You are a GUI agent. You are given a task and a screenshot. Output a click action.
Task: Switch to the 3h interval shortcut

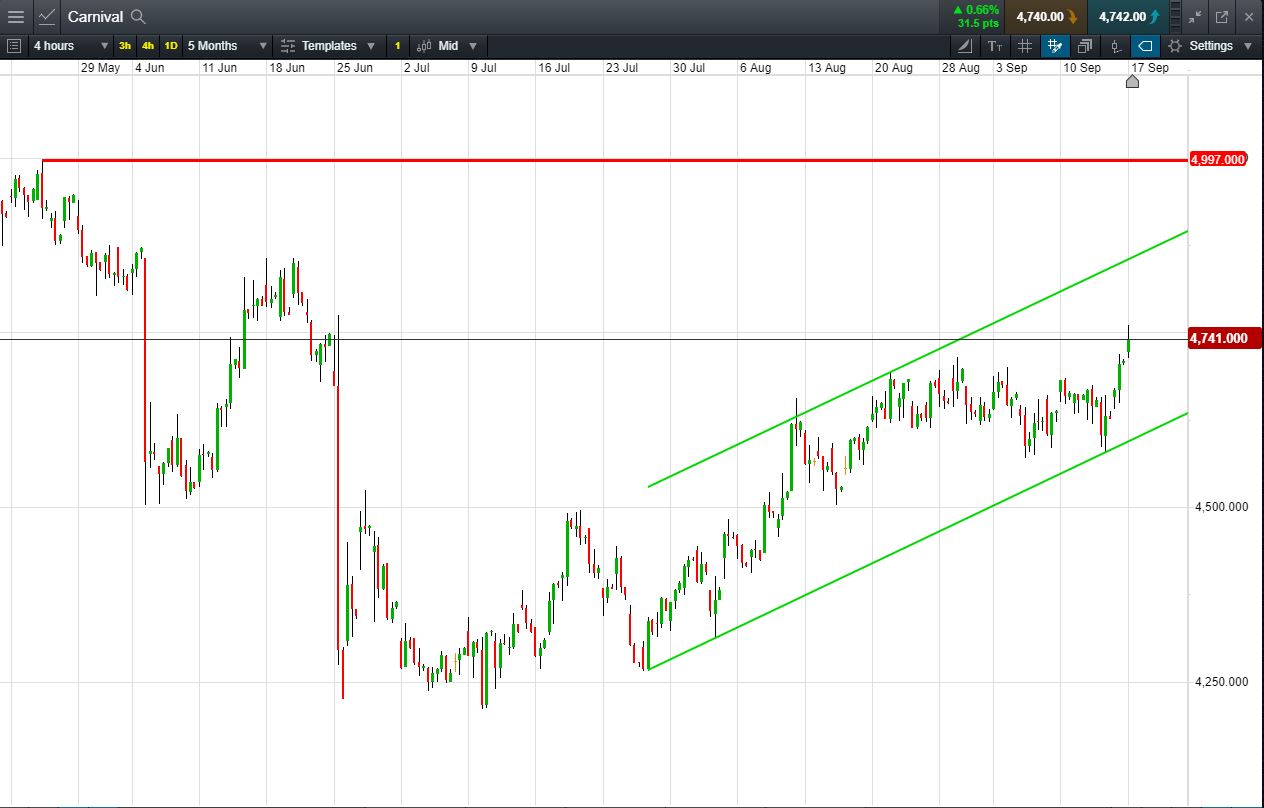click(x=125, y=46)
